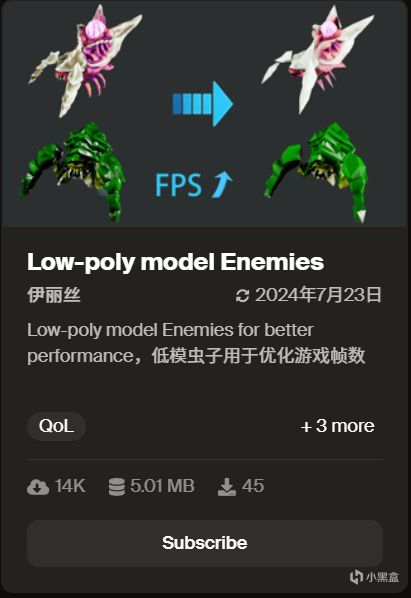The width and height of the screenshot is (411, 598).
Task: Expand the '+ 3 more' tags
Action: point(337,426)
